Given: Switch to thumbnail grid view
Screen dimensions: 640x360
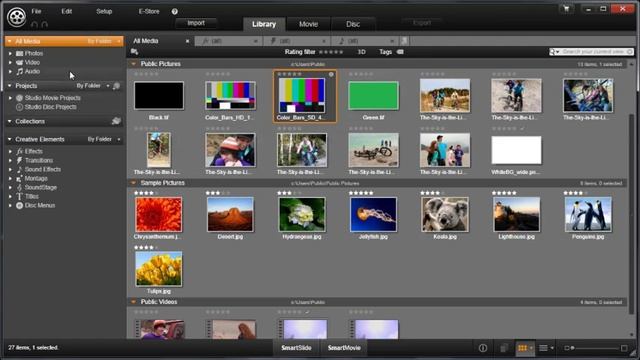Looking at the screenshot, I should click(522, 348).
